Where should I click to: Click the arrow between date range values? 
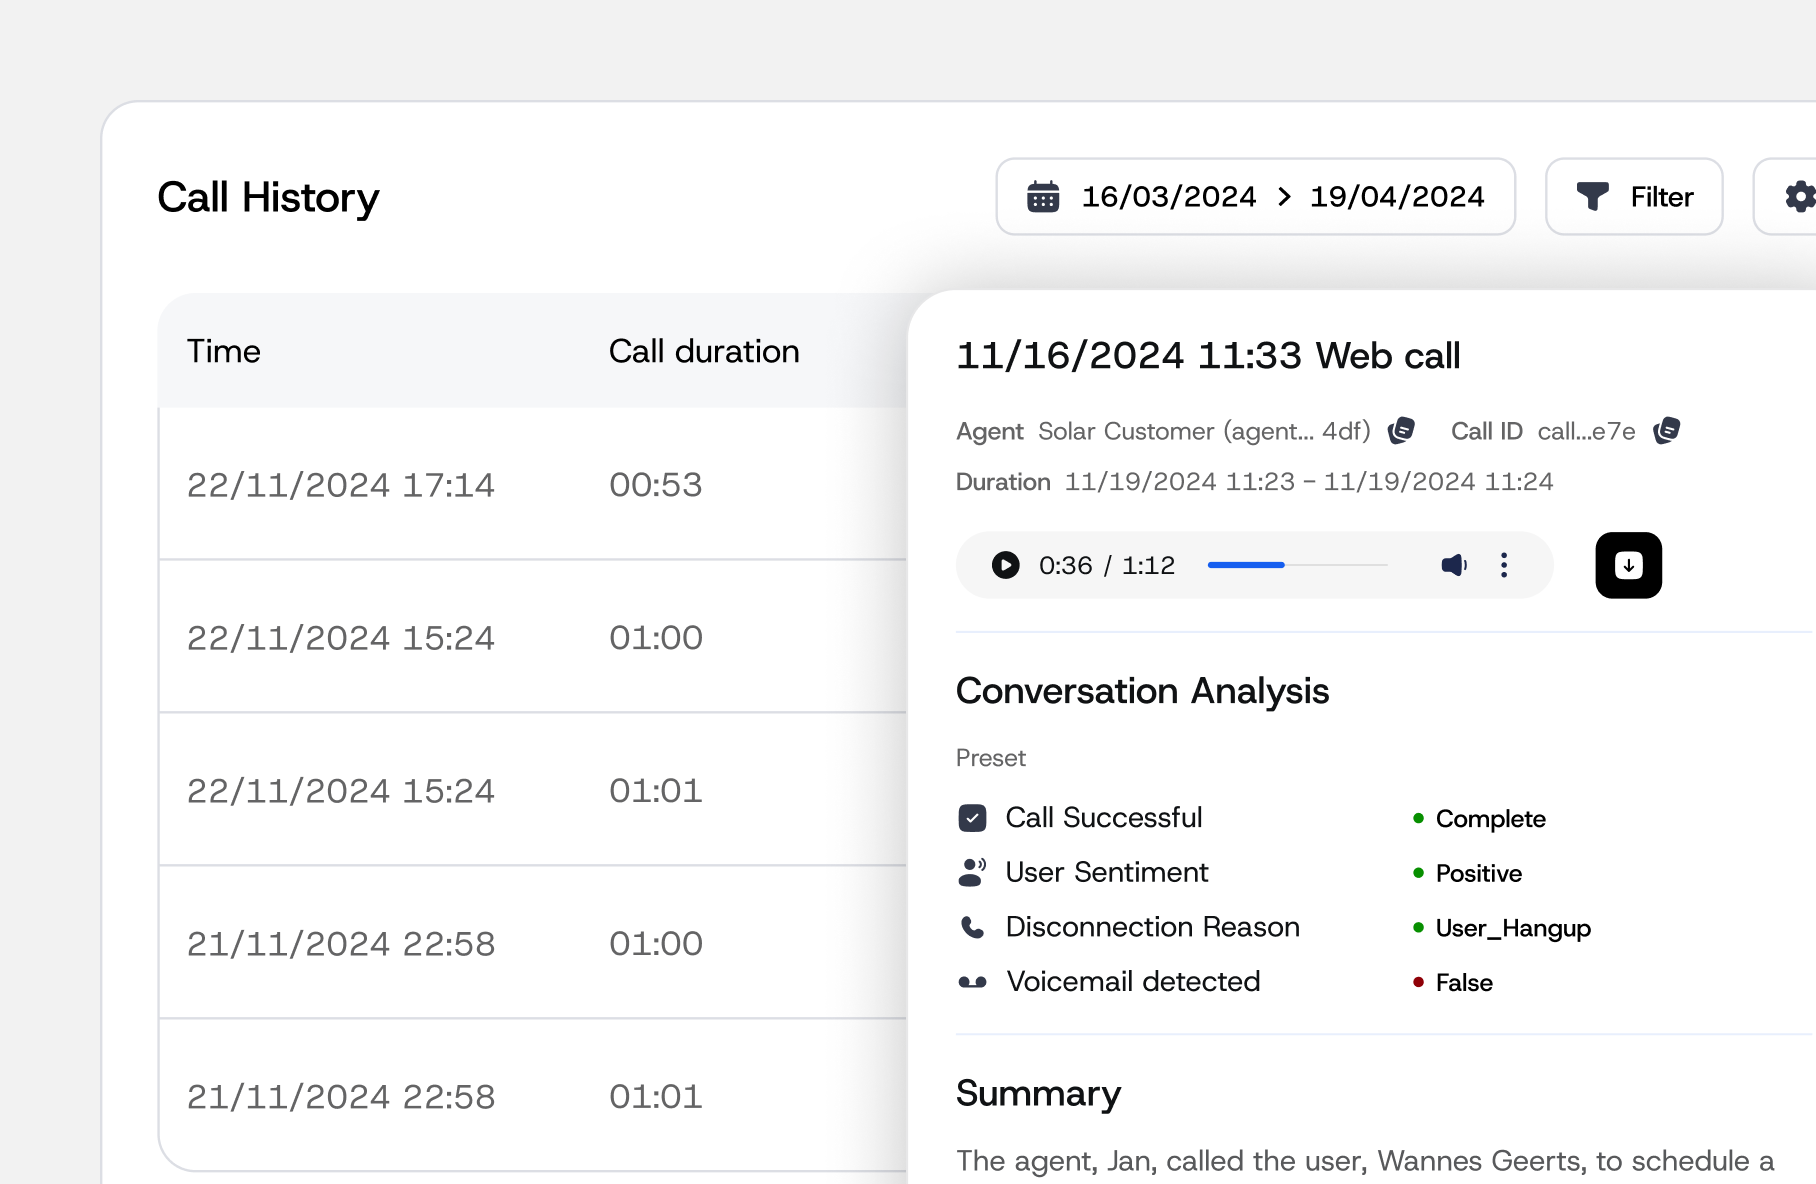click(1284, 197)
